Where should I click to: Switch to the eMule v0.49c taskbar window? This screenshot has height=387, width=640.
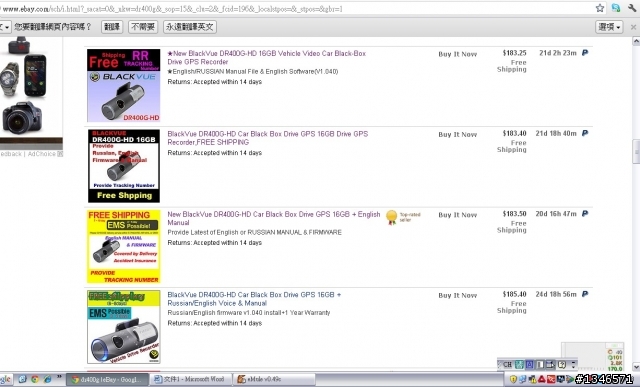point(274,379)
